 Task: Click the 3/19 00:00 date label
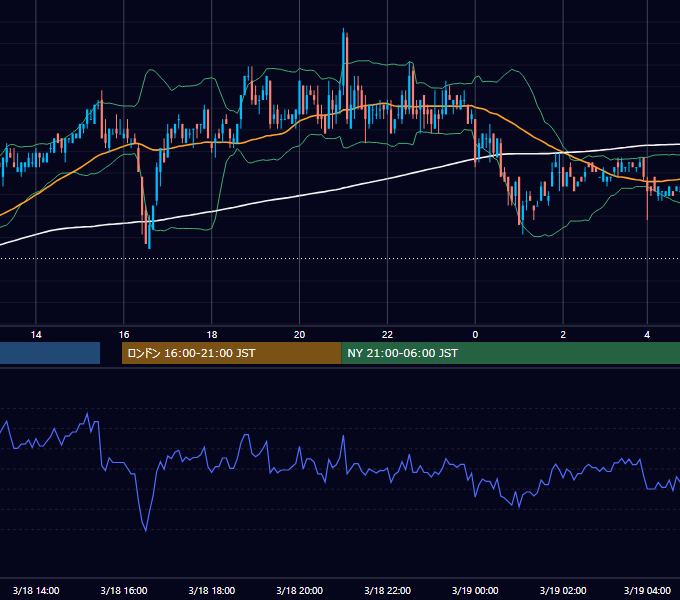475,590
